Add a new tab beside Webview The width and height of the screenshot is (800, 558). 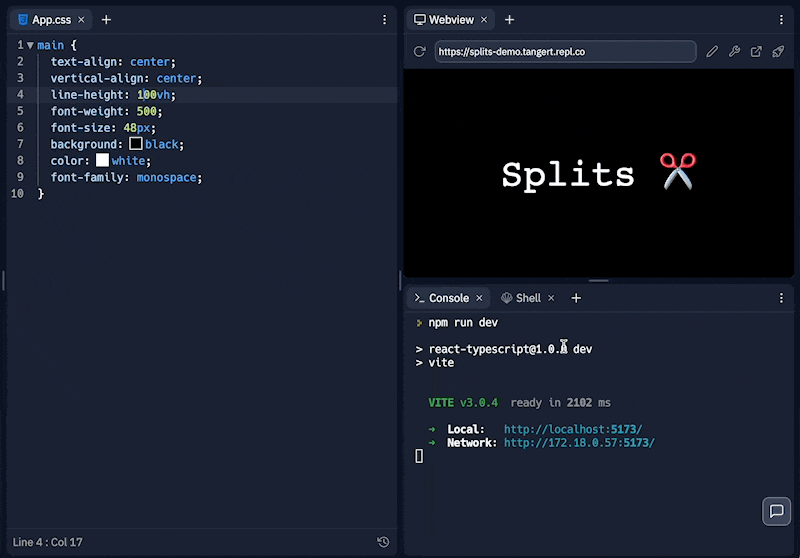tap(509, 20)
